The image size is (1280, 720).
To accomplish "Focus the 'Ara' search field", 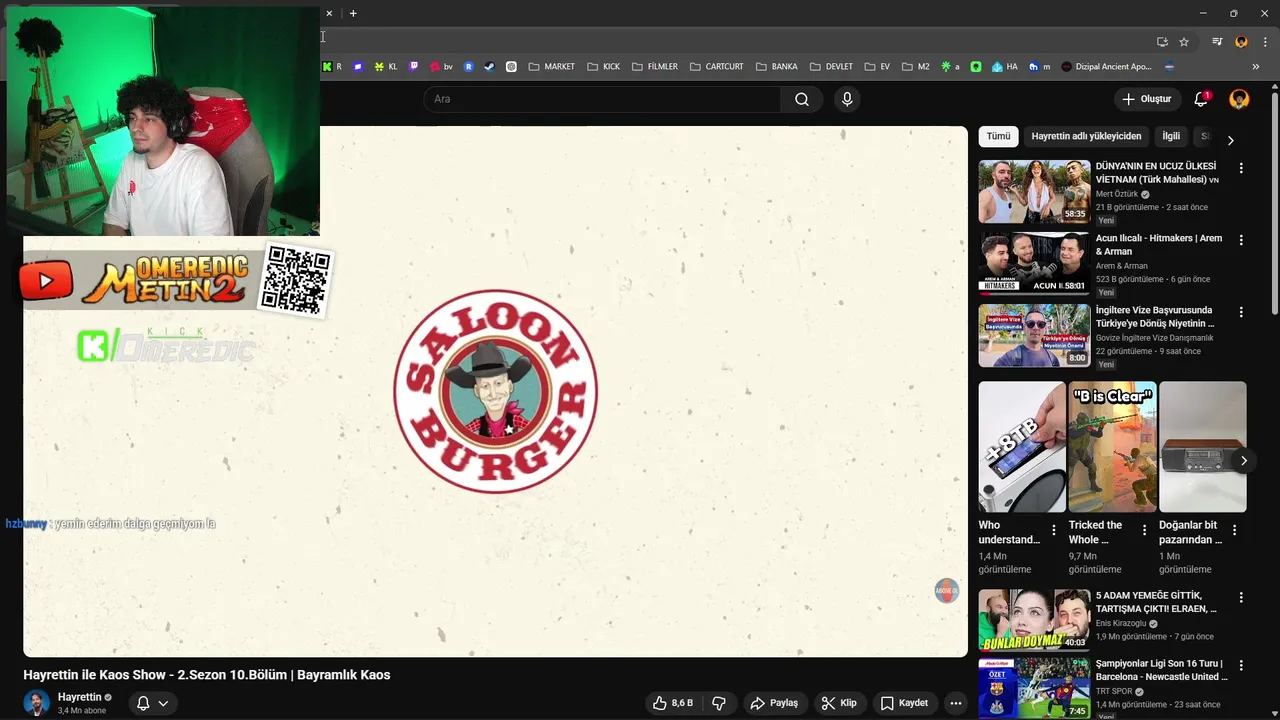I will click(602, 99).
